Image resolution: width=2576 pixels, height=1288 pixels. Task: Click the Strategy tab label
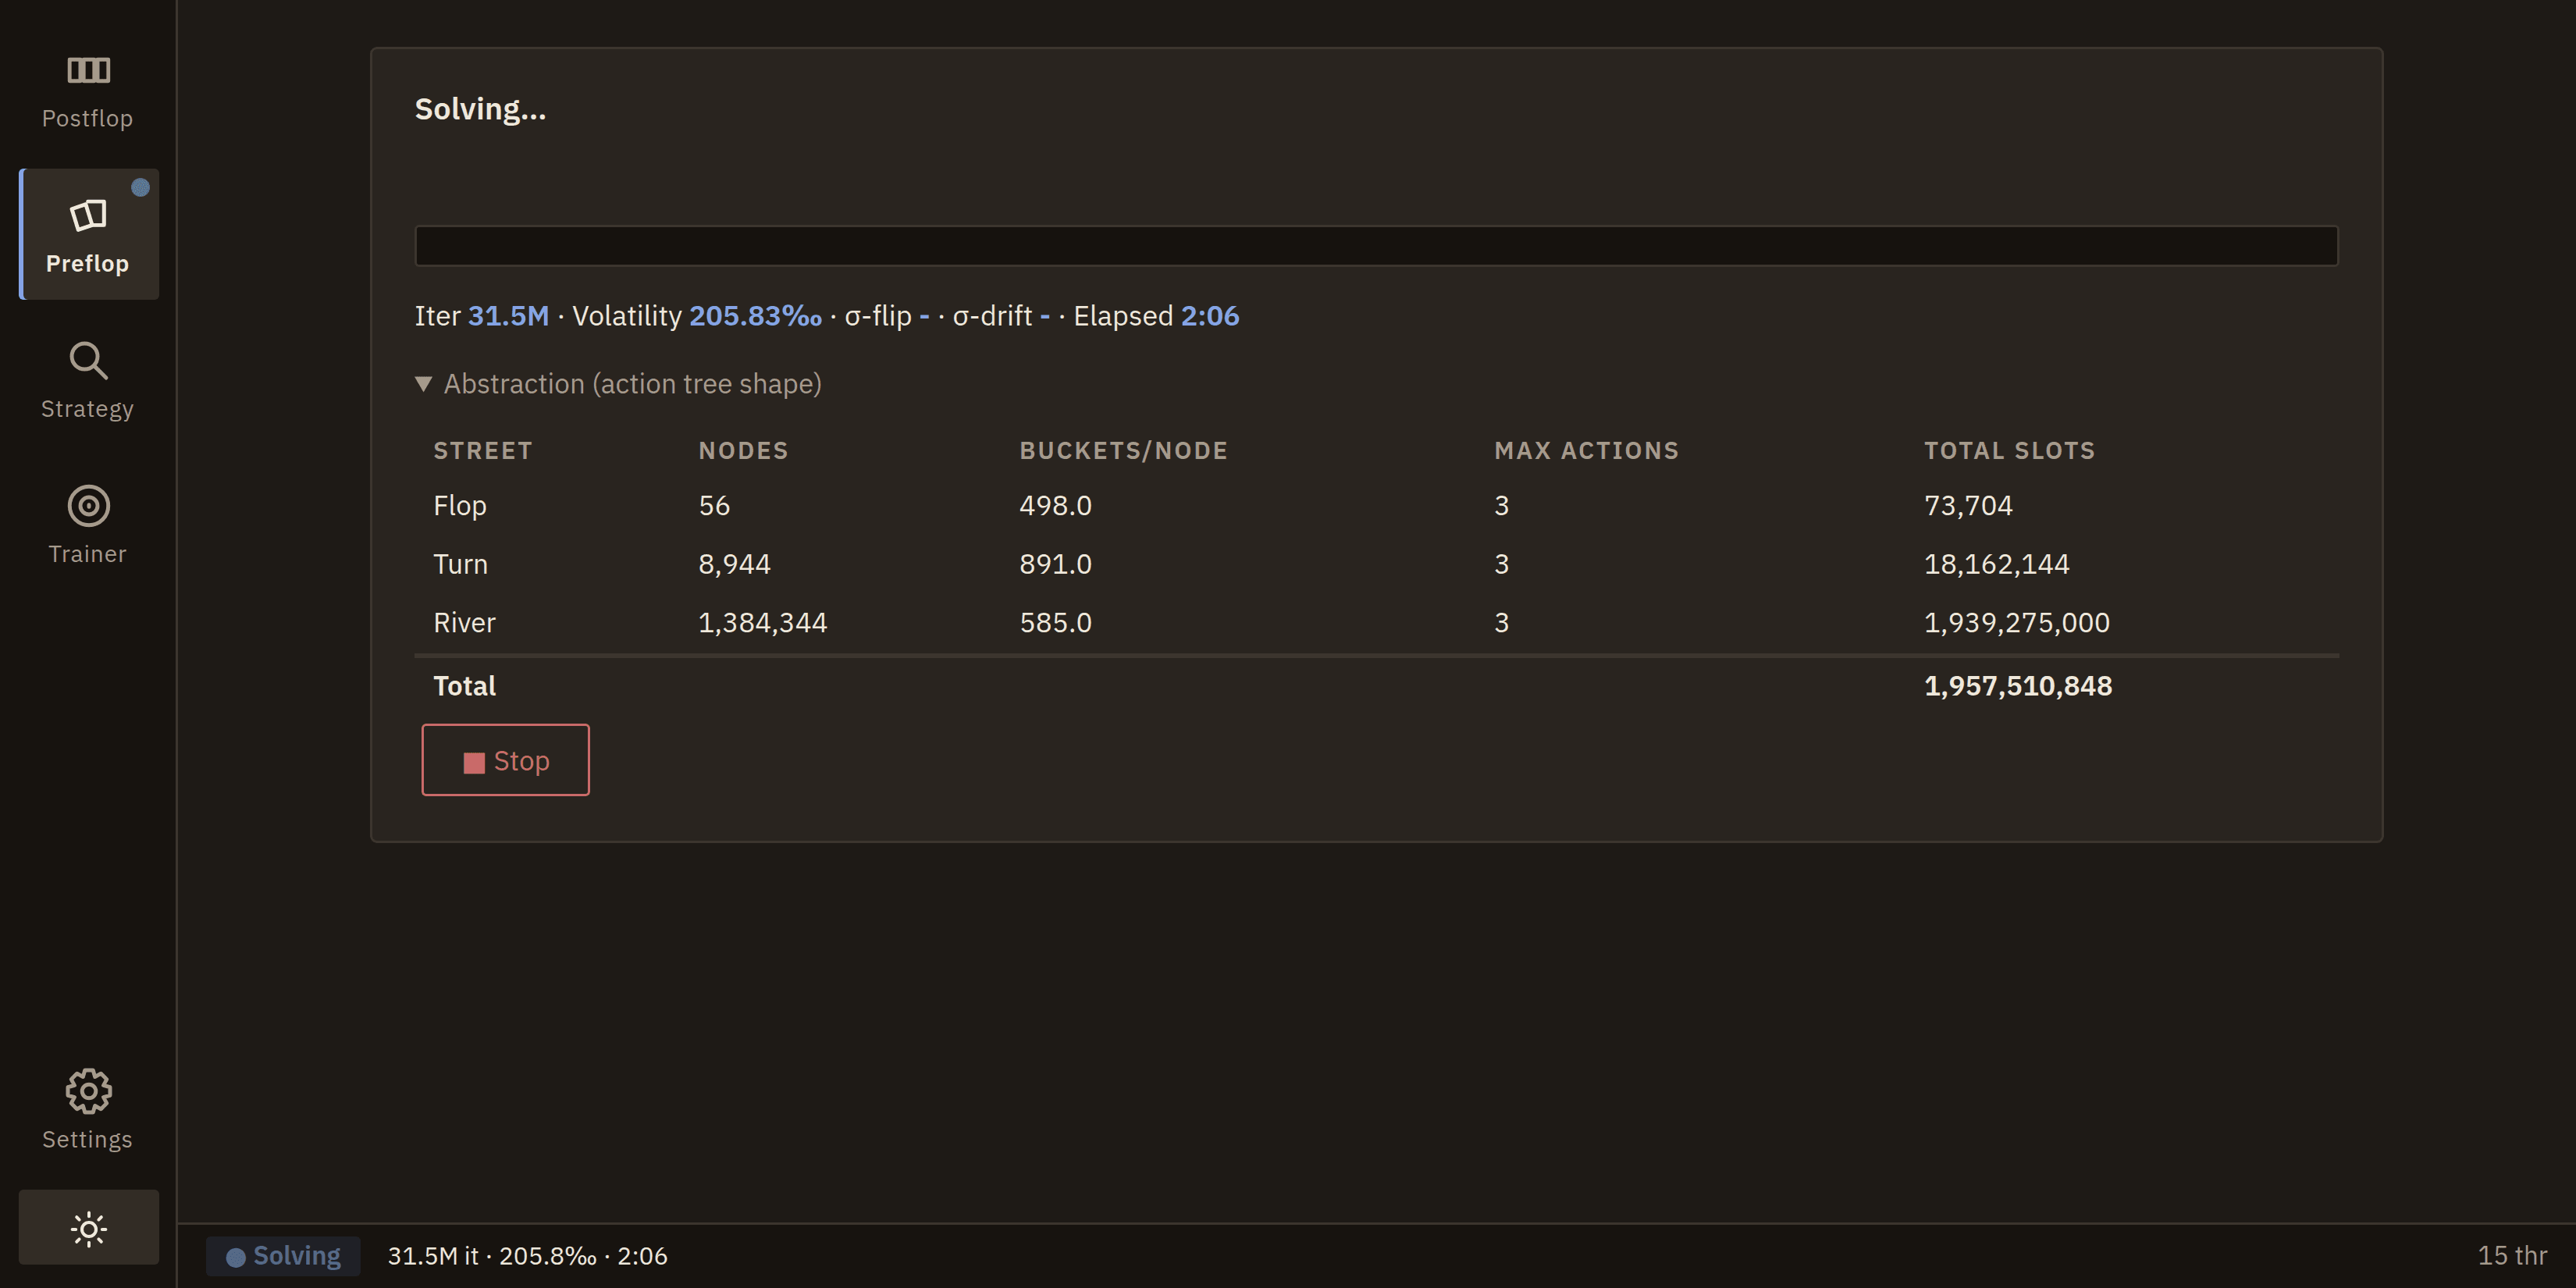tap(87, 409)
